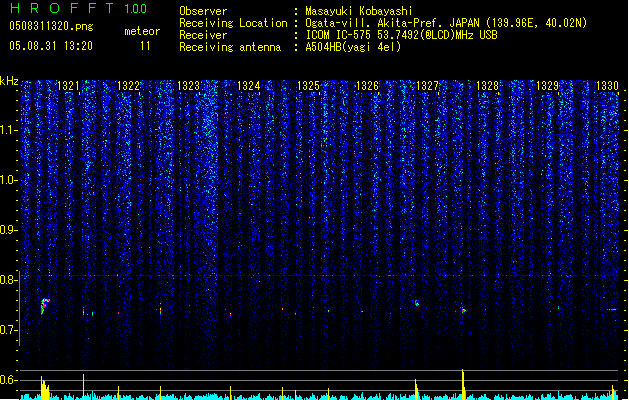Click the 1326 time marker
This screenshot has width=629, height=400.
367,86
